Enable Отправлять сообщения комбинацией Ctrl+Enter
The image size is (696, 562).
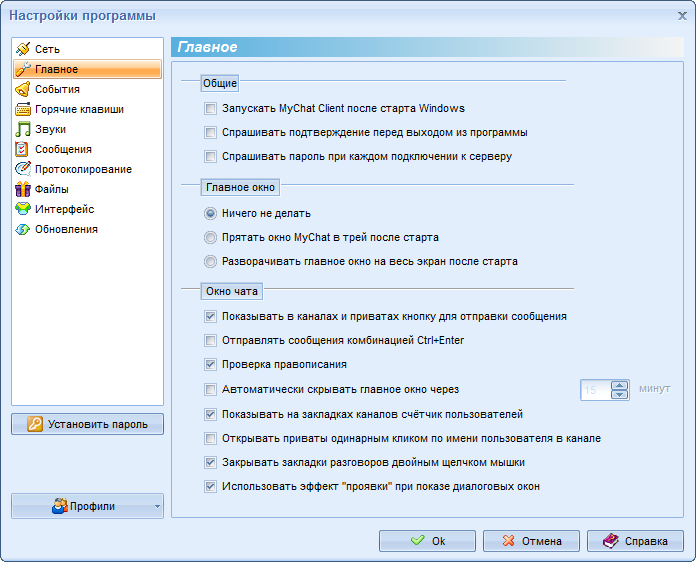210,340
